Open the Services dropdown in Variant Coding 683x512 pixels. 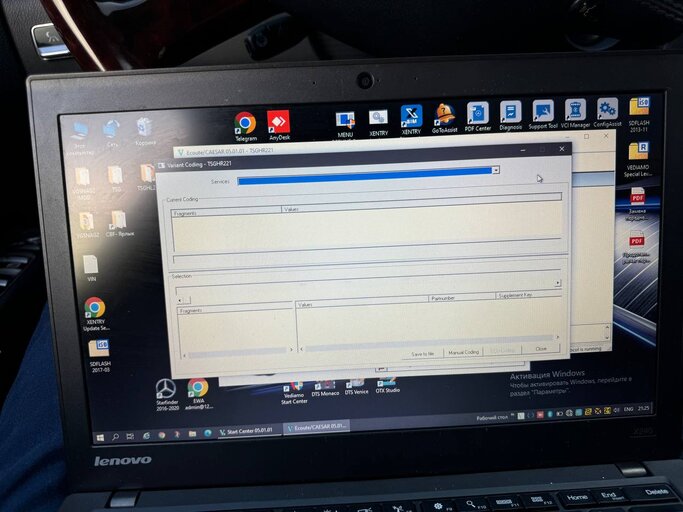tap(495, 170)
